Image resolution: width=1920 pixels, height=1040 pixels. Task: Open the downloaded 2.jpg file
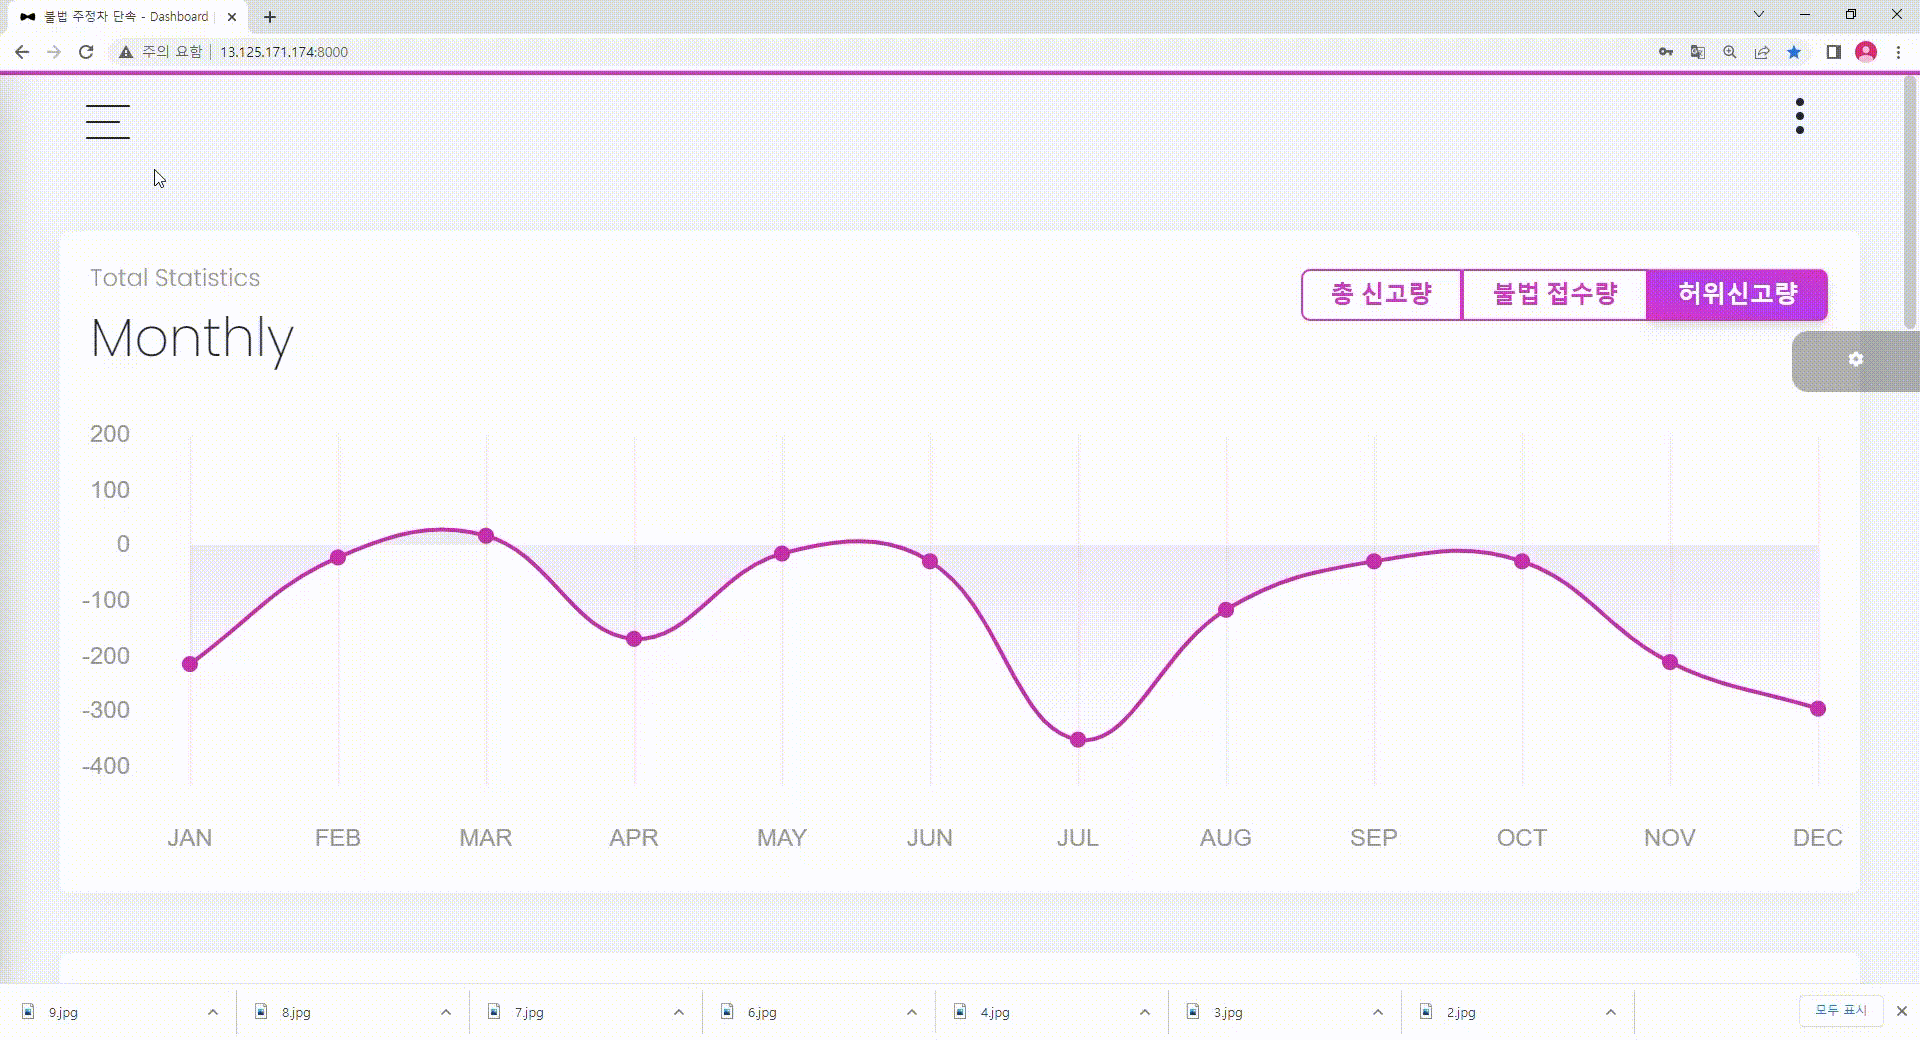[1460, 1012]
